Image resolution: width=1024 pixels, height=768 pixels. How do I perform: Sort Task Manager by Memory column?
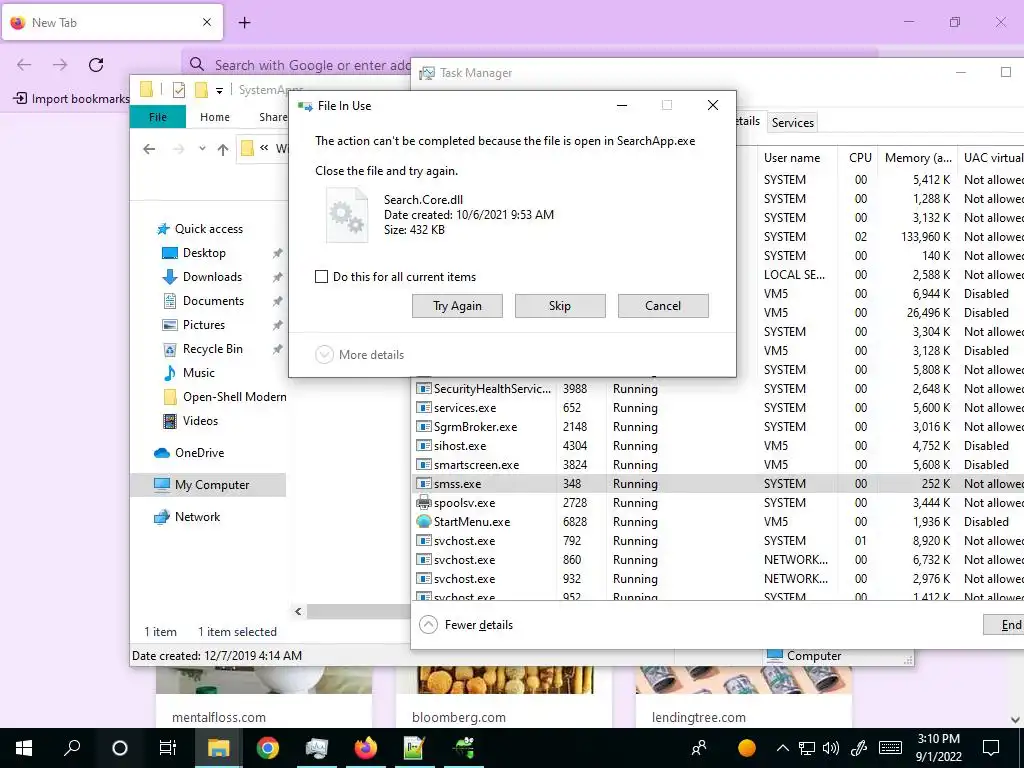pyautogui.click(x=918, y=158)
